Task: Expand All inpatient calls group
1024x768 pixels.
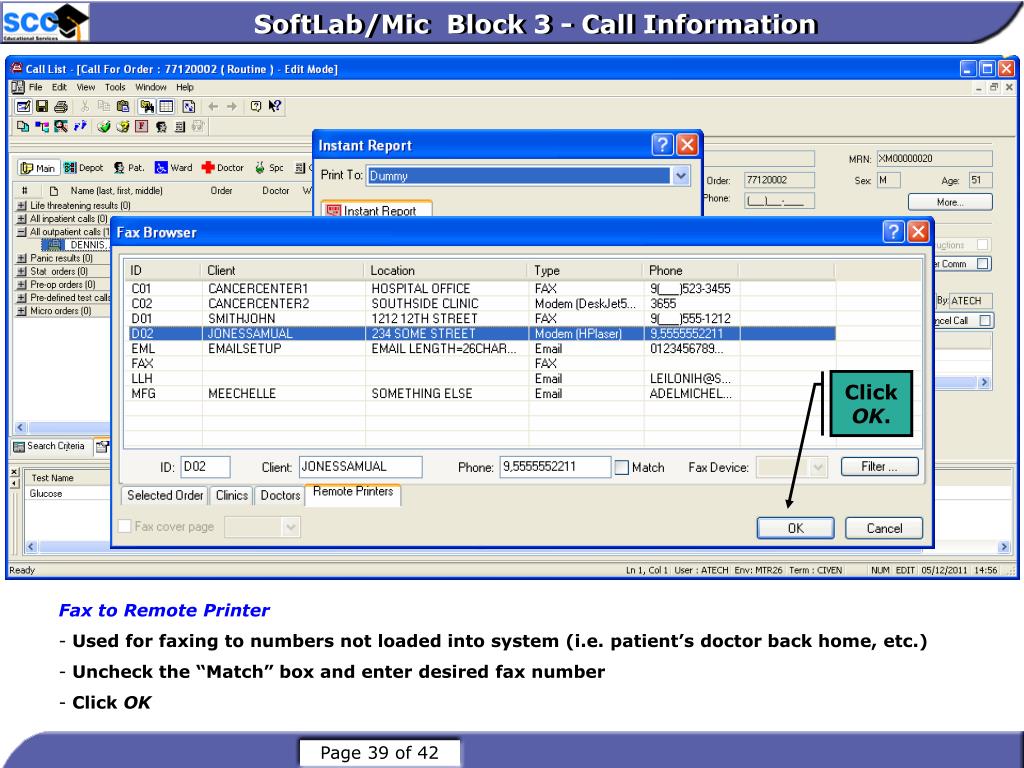Action: click(x=22, y=219)
